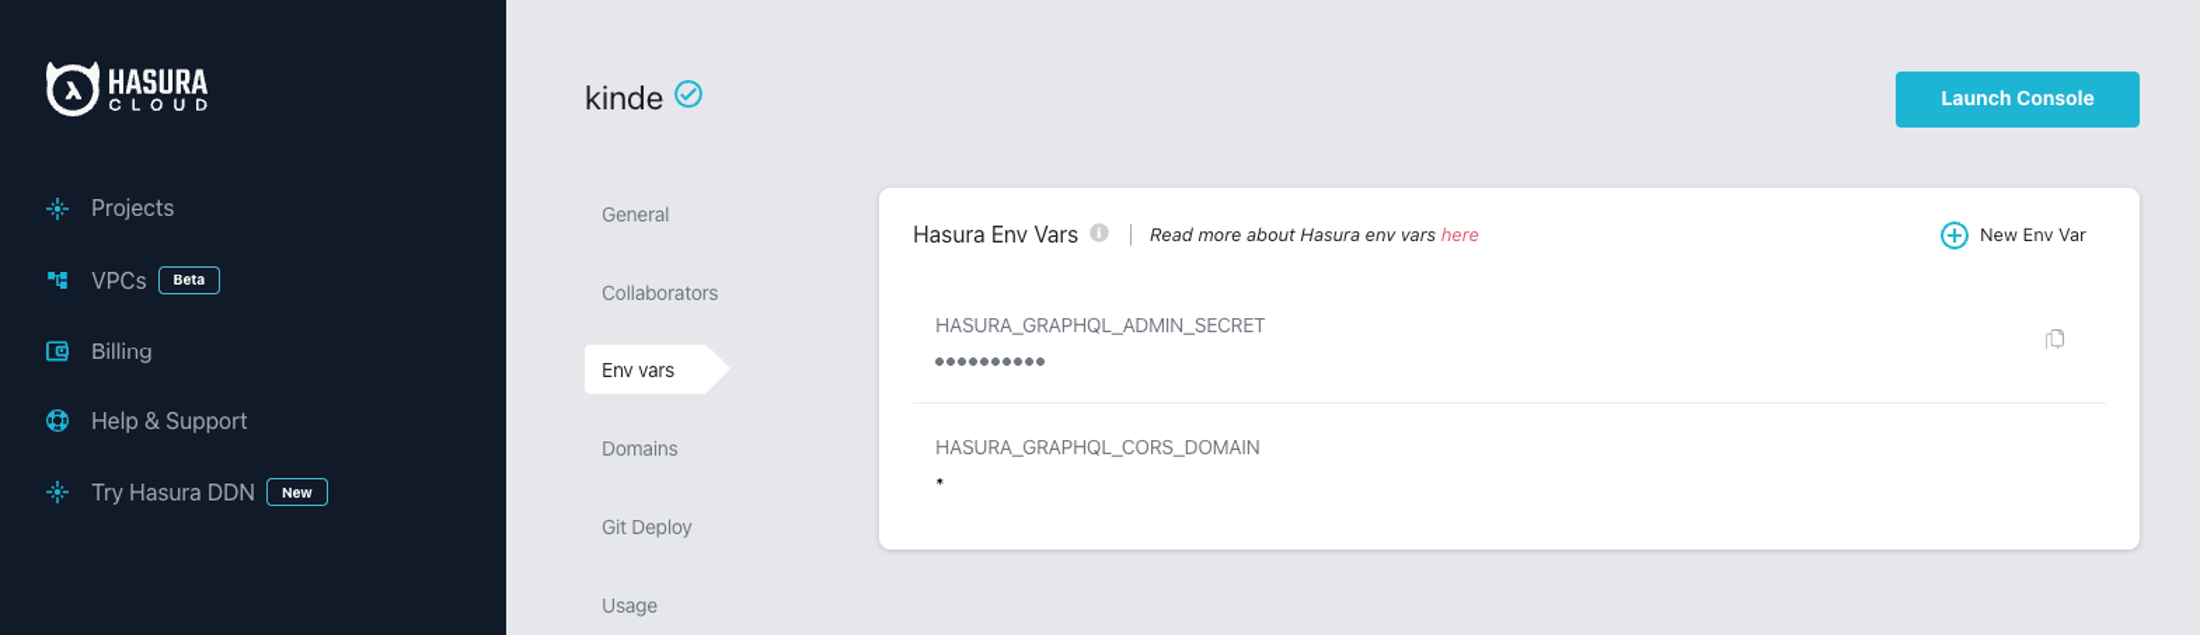Open the 'here' link about env vars

[1461, 235]
